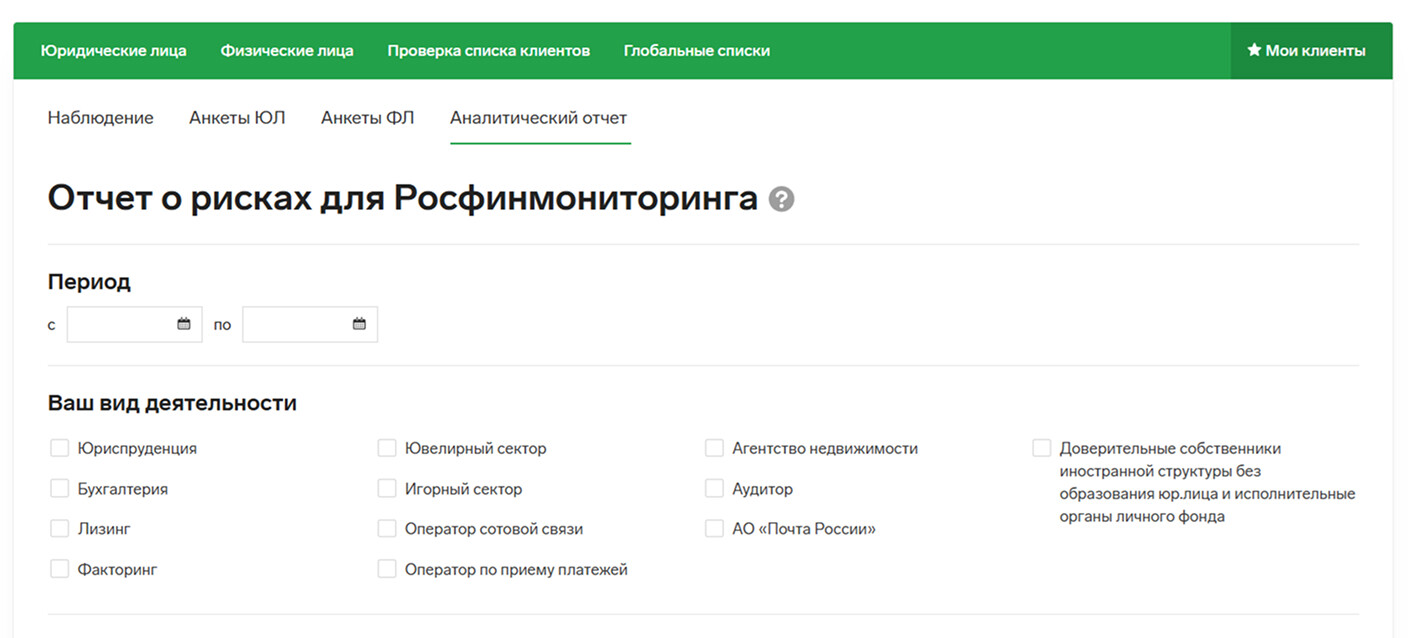The width and height of the screenshot is (1418, 638).
Task: Enable the Ювелирный сектор checkbox
Action: (x=387, y=448)
